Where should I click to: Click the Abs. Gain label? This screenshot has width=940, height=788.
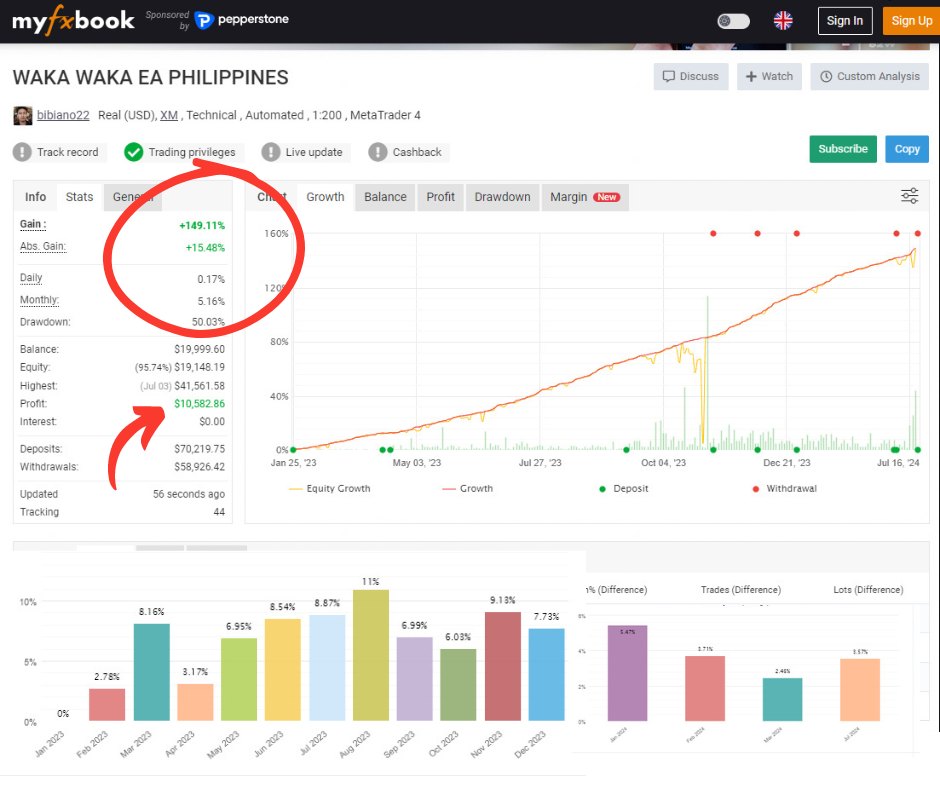click(43, 246)
